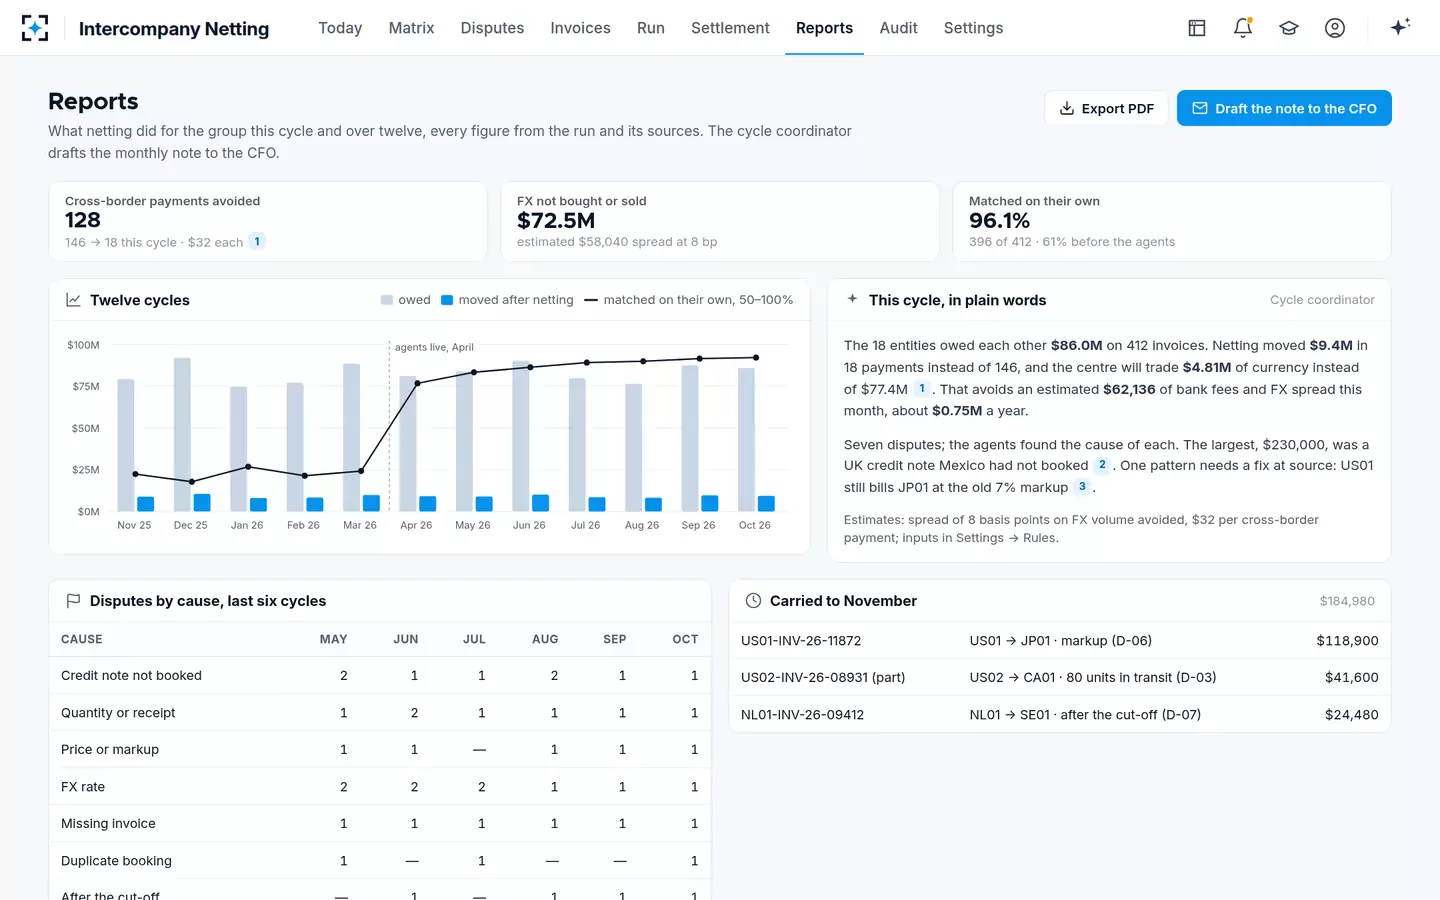Viewport: 1440px width, 900px height.
Task: Click the flag icon beside Disputes by cause
Action: pyautogui.click(x=73, y=601)
